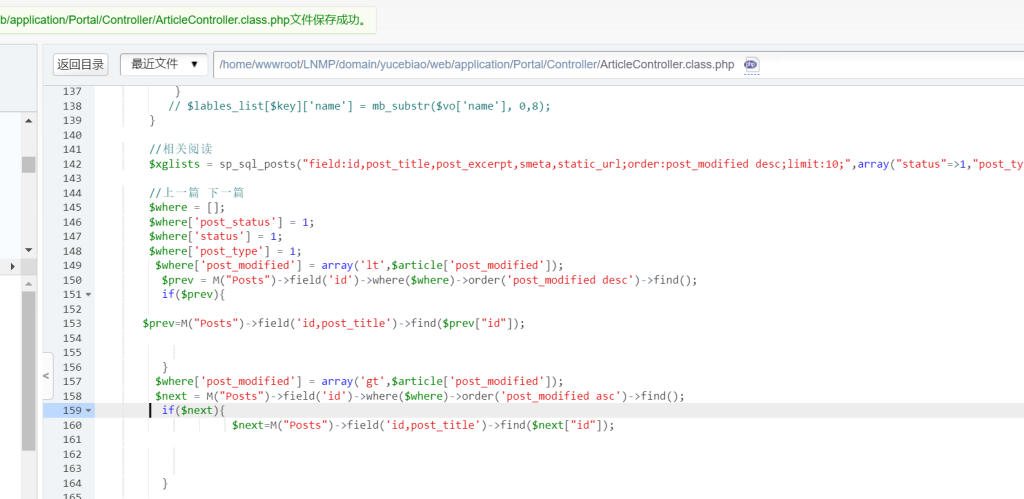
Task: Click the 返回目录 button
Action: (81, 65)
